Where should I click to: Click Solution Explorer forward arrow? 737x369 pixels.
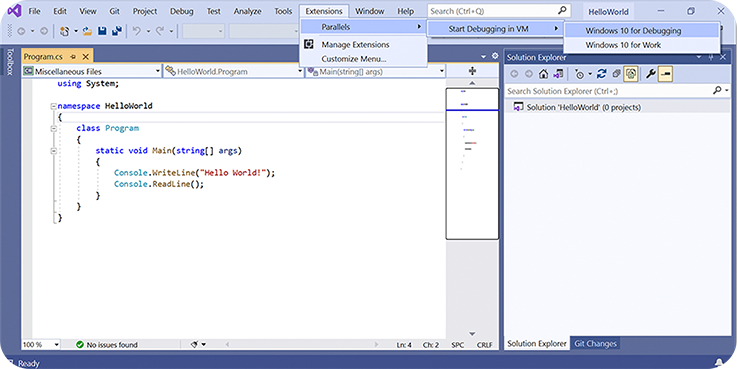tap(529, 74)
